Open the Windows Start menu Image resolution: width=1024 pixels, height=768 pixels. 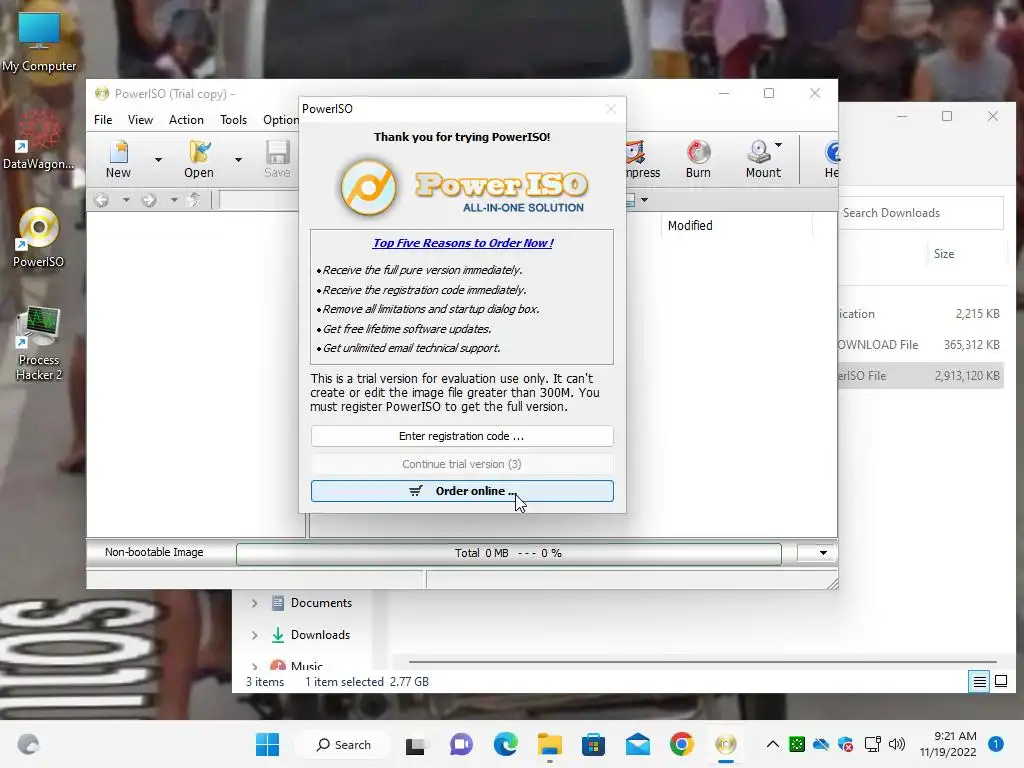coord(267,744)
